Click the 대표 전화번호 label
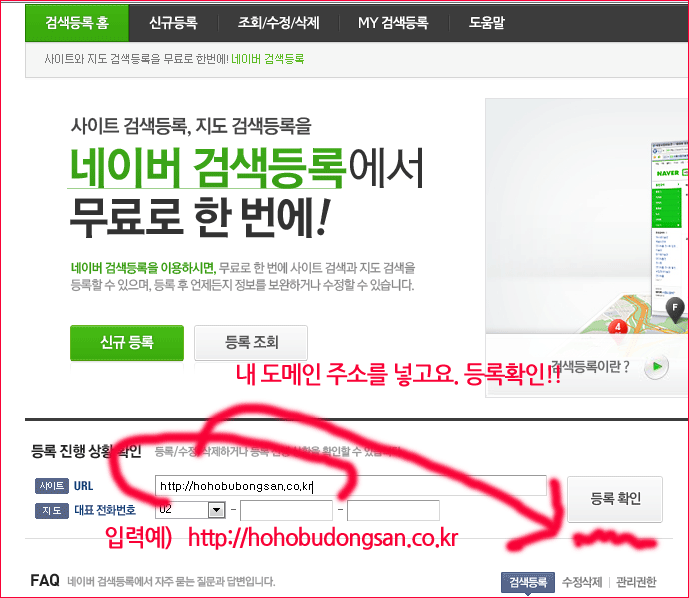 coord(105,510)
